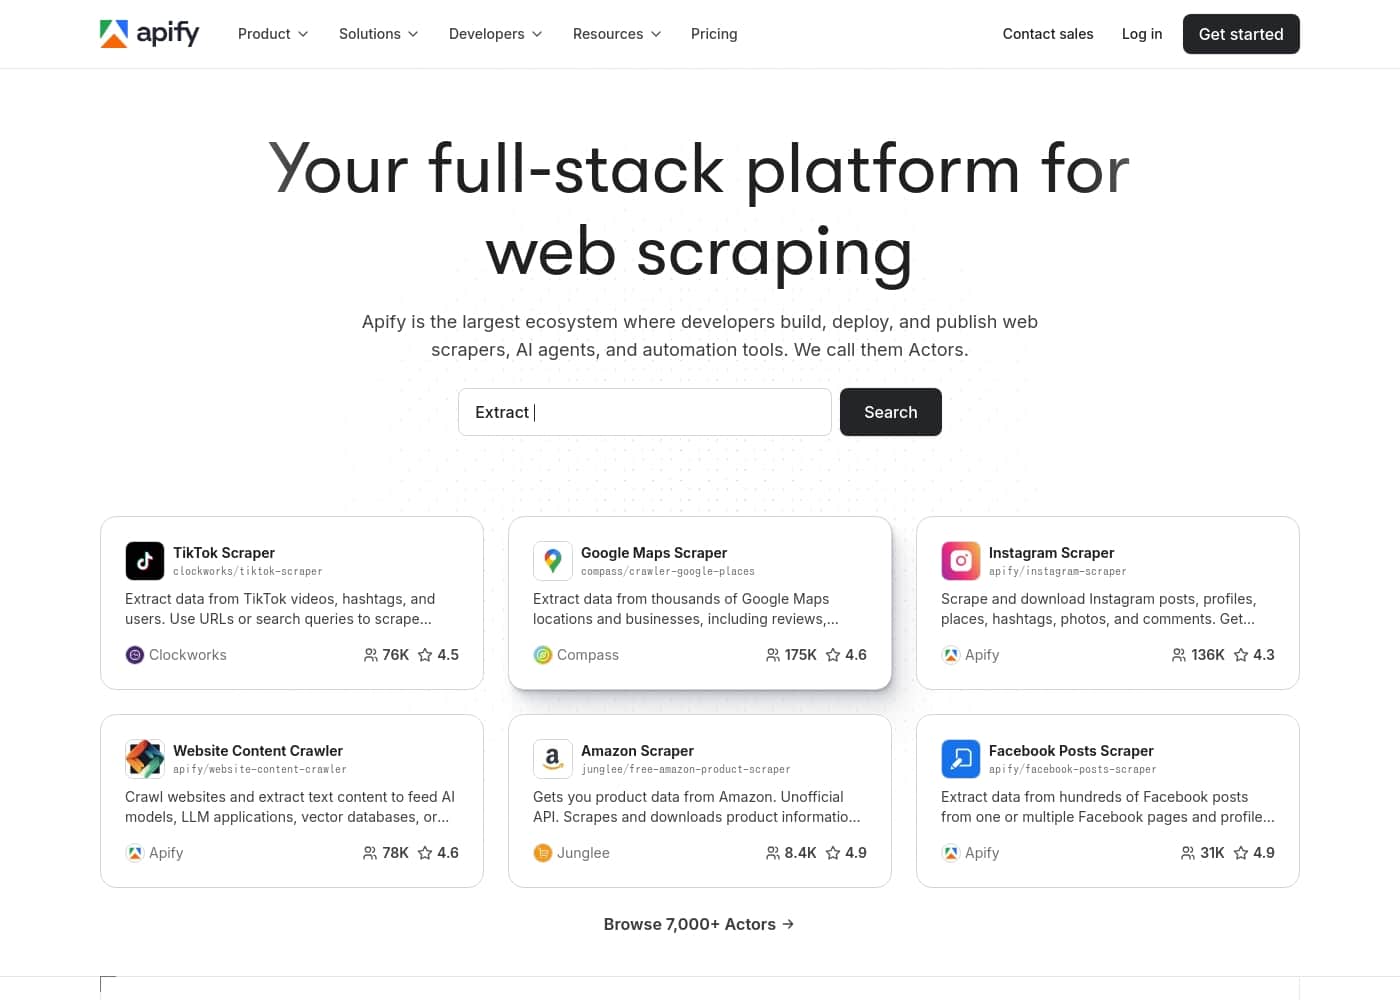Click star icon on Facebook Posts Scraper card
1400x1000 pixels.
pos(1241,853)
